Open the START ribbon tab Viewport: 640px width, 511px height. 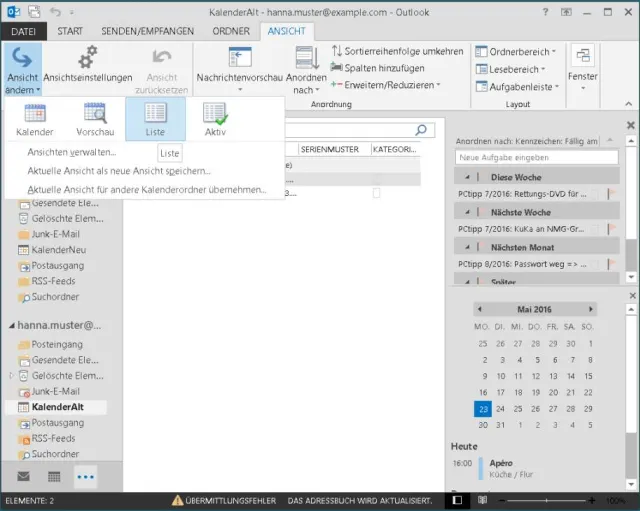coord(70,31)
